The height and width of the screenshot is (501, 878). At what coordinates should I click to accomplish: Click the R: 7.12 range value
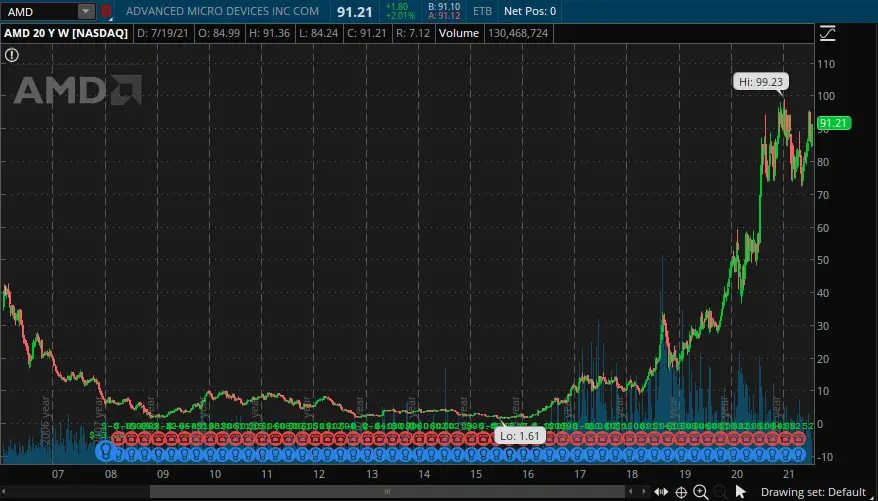413,33
